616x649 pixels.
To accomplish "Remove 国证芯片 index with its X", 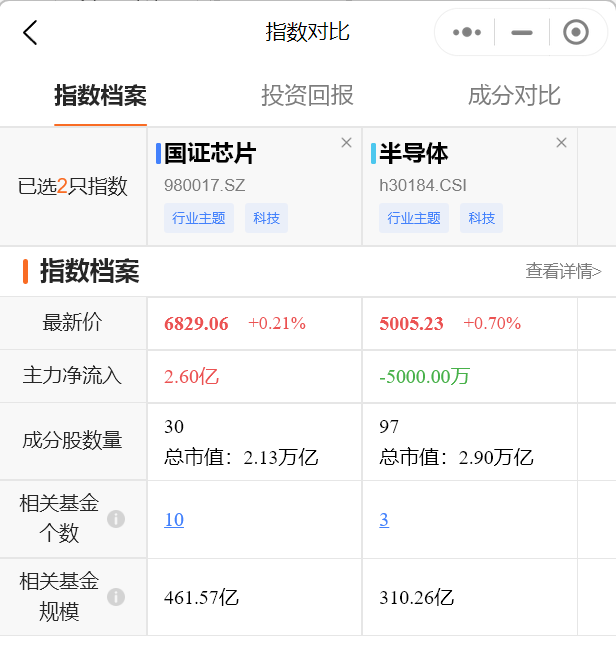I will (x=346, y=143).
